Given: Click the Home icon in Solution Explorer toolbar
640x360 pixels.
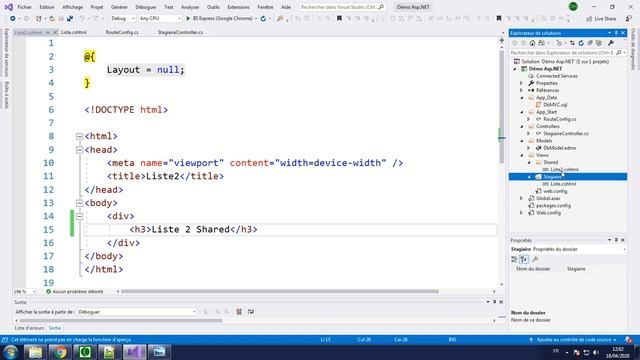Looking at the screenshot, I should click(532, 43).
